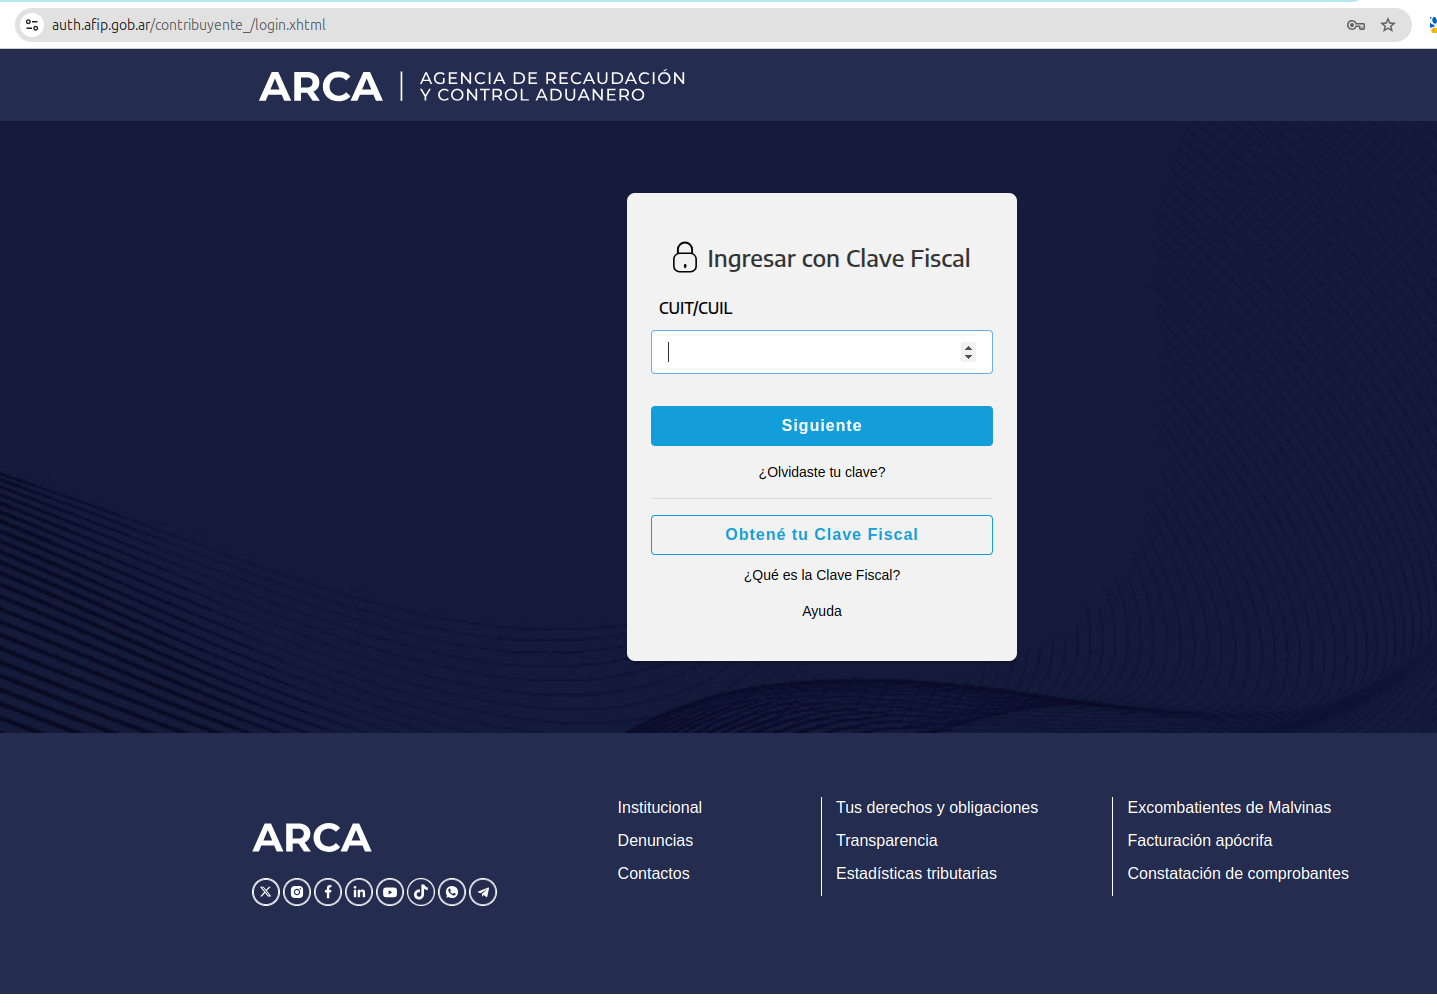Open the Denuncias footer link
This screenshot has height=1007, width=1437.
point(655,840)
